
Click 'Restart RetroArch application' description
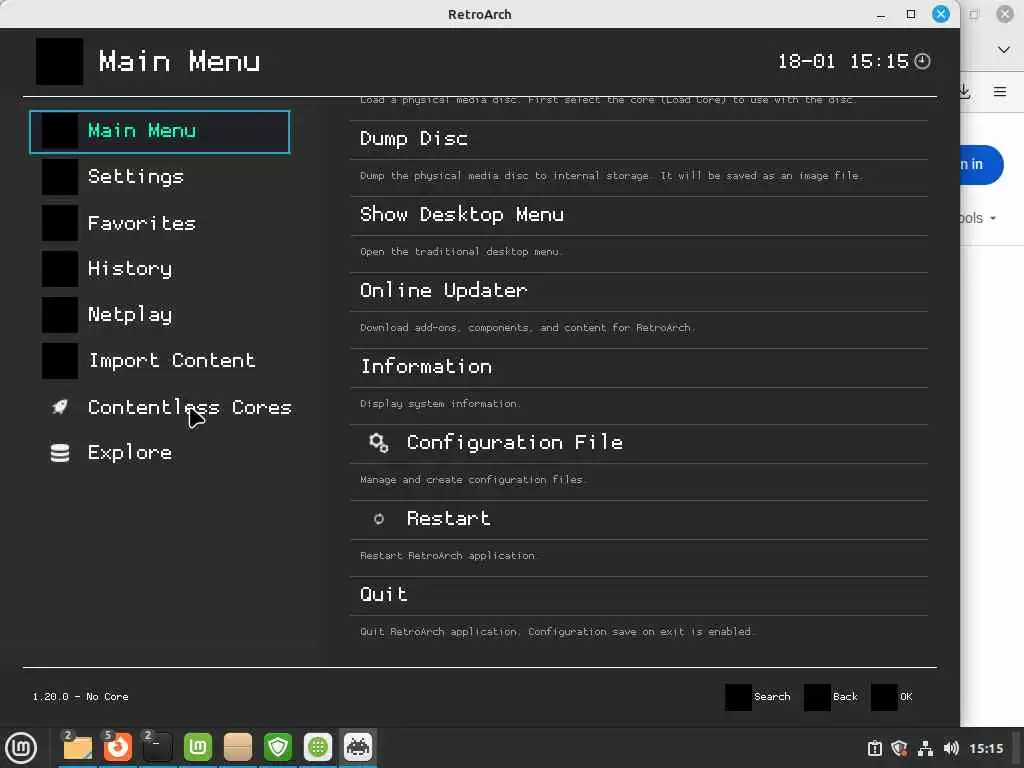pyautogui.click(x=447, y=556)
